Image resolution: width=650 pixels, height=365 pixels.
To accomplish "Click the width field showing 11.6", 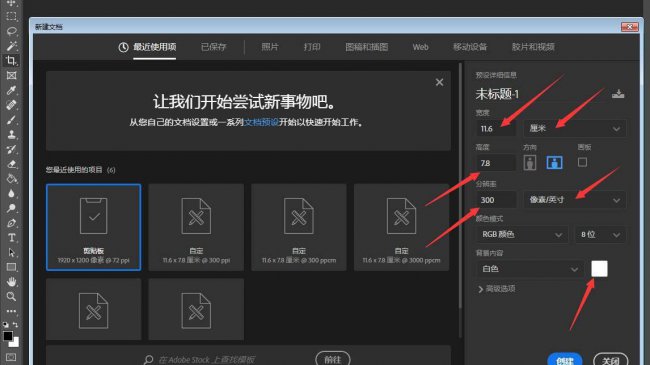I will (496, 129).
